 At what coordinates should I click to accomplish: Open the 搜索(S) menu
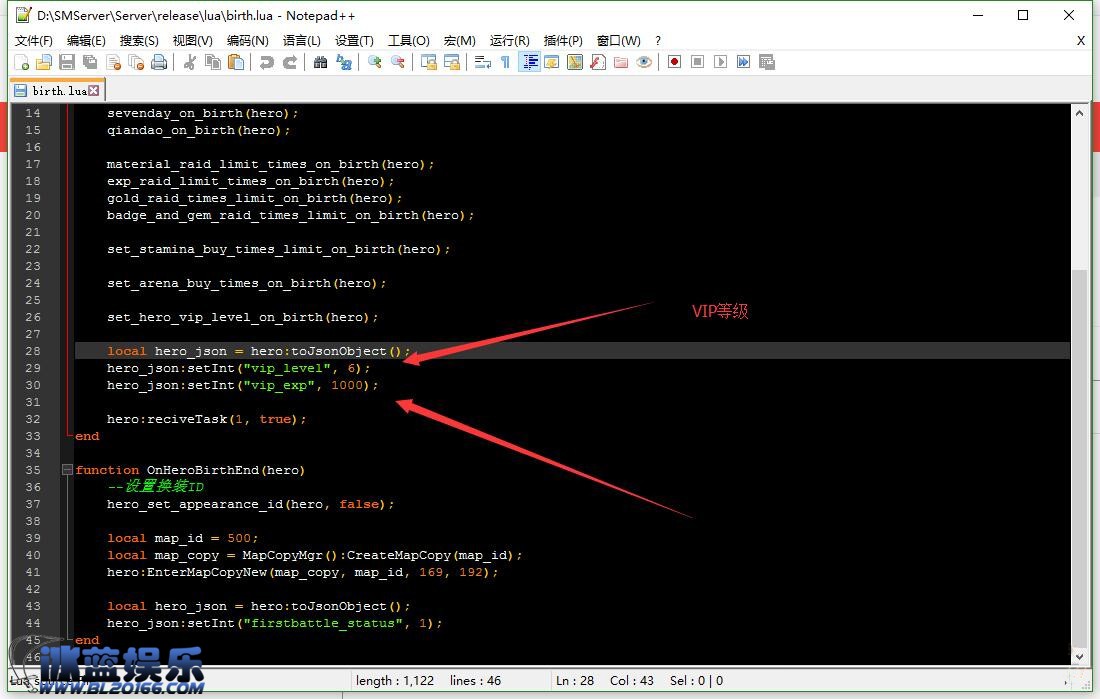[139, 41]
